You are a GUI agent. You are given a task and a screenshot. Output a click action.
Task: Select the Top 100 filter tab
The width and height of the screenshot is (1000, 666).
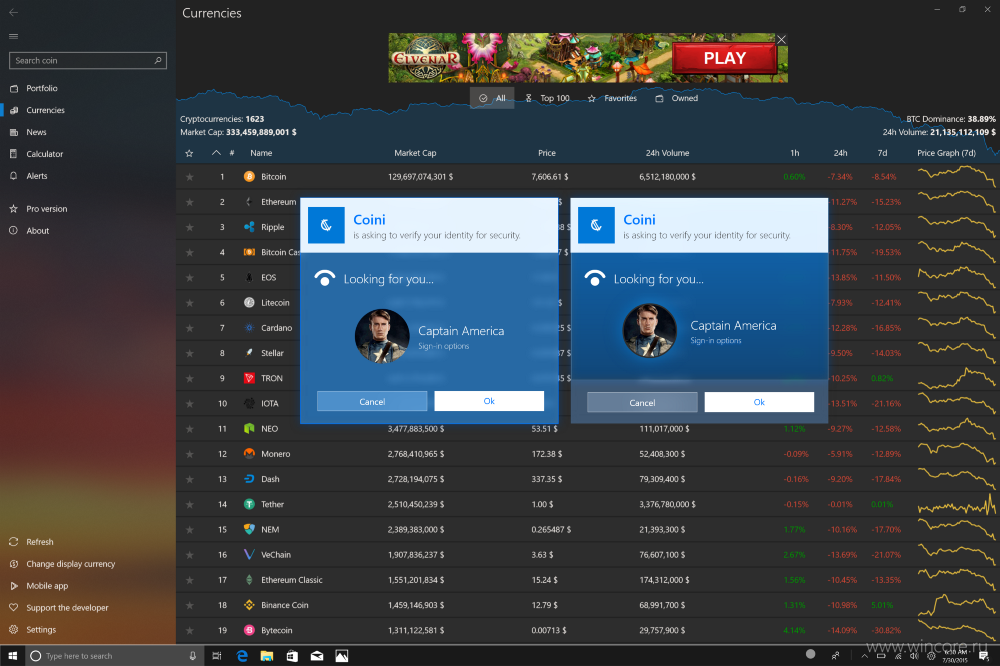(547, 98)
